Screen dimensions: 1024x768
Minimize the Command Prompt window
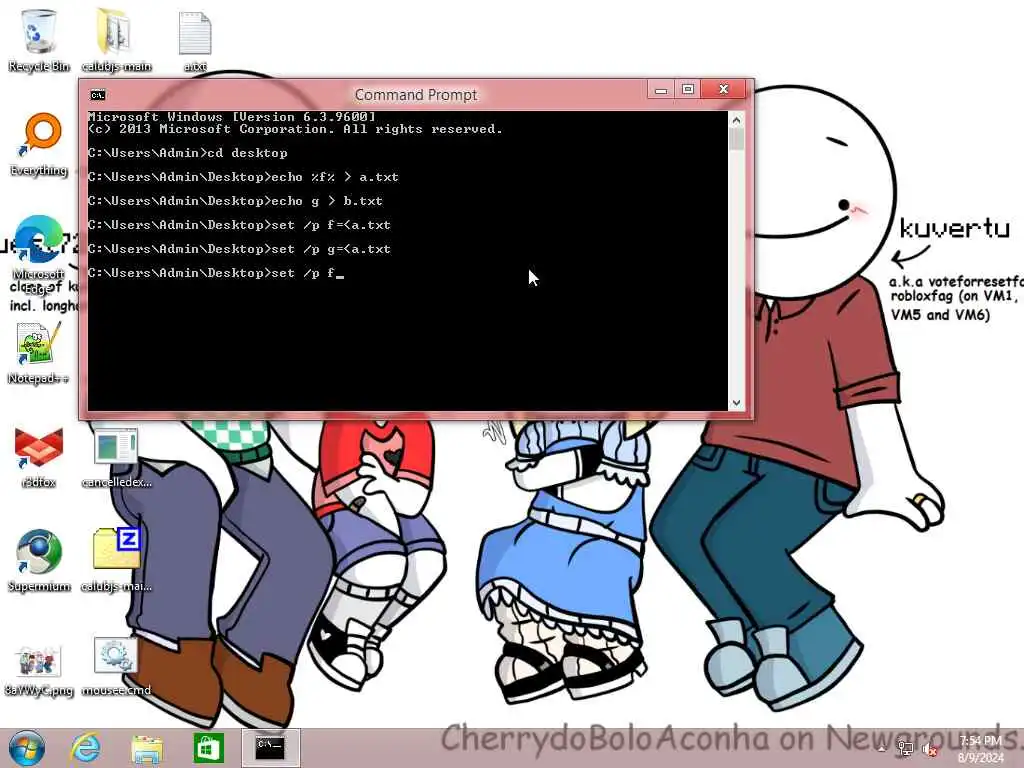click(661, 89)
